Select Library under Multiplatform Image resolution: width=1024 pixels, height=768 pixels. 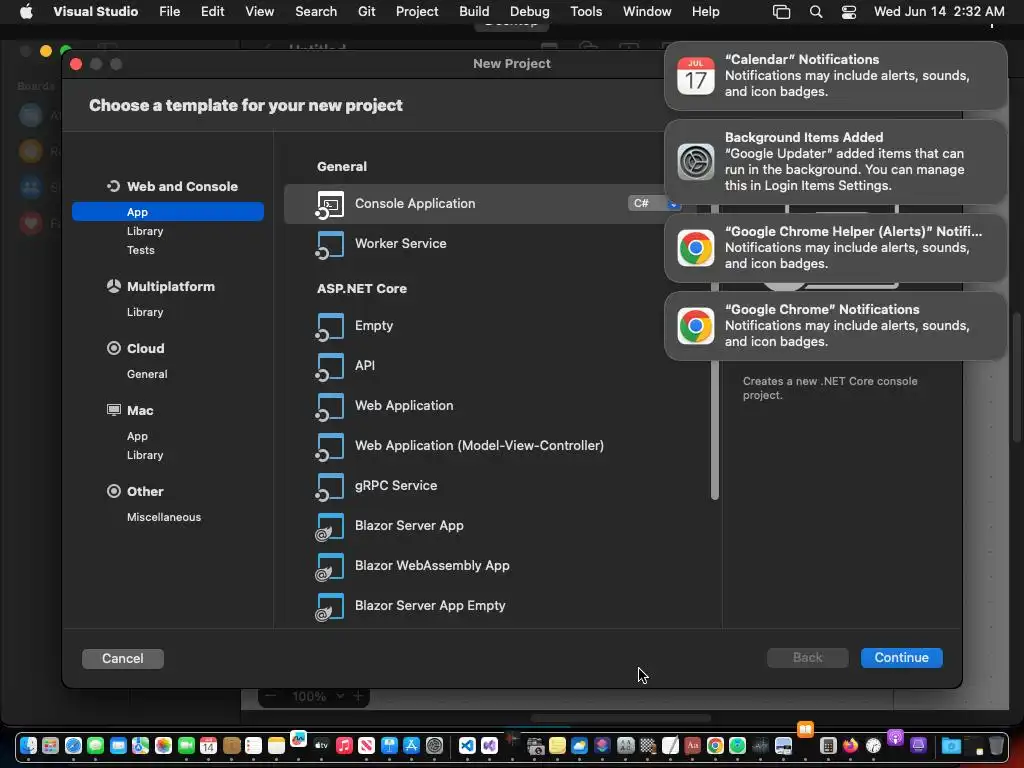click(x=145, y=312)
